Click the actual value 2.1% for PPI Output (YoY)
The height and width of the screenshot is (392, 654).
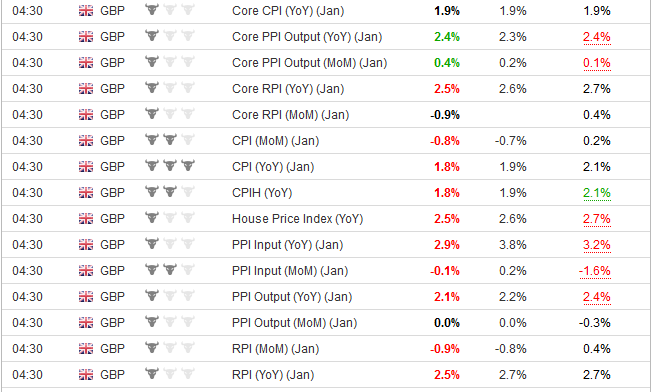click(x=447, y=297)
